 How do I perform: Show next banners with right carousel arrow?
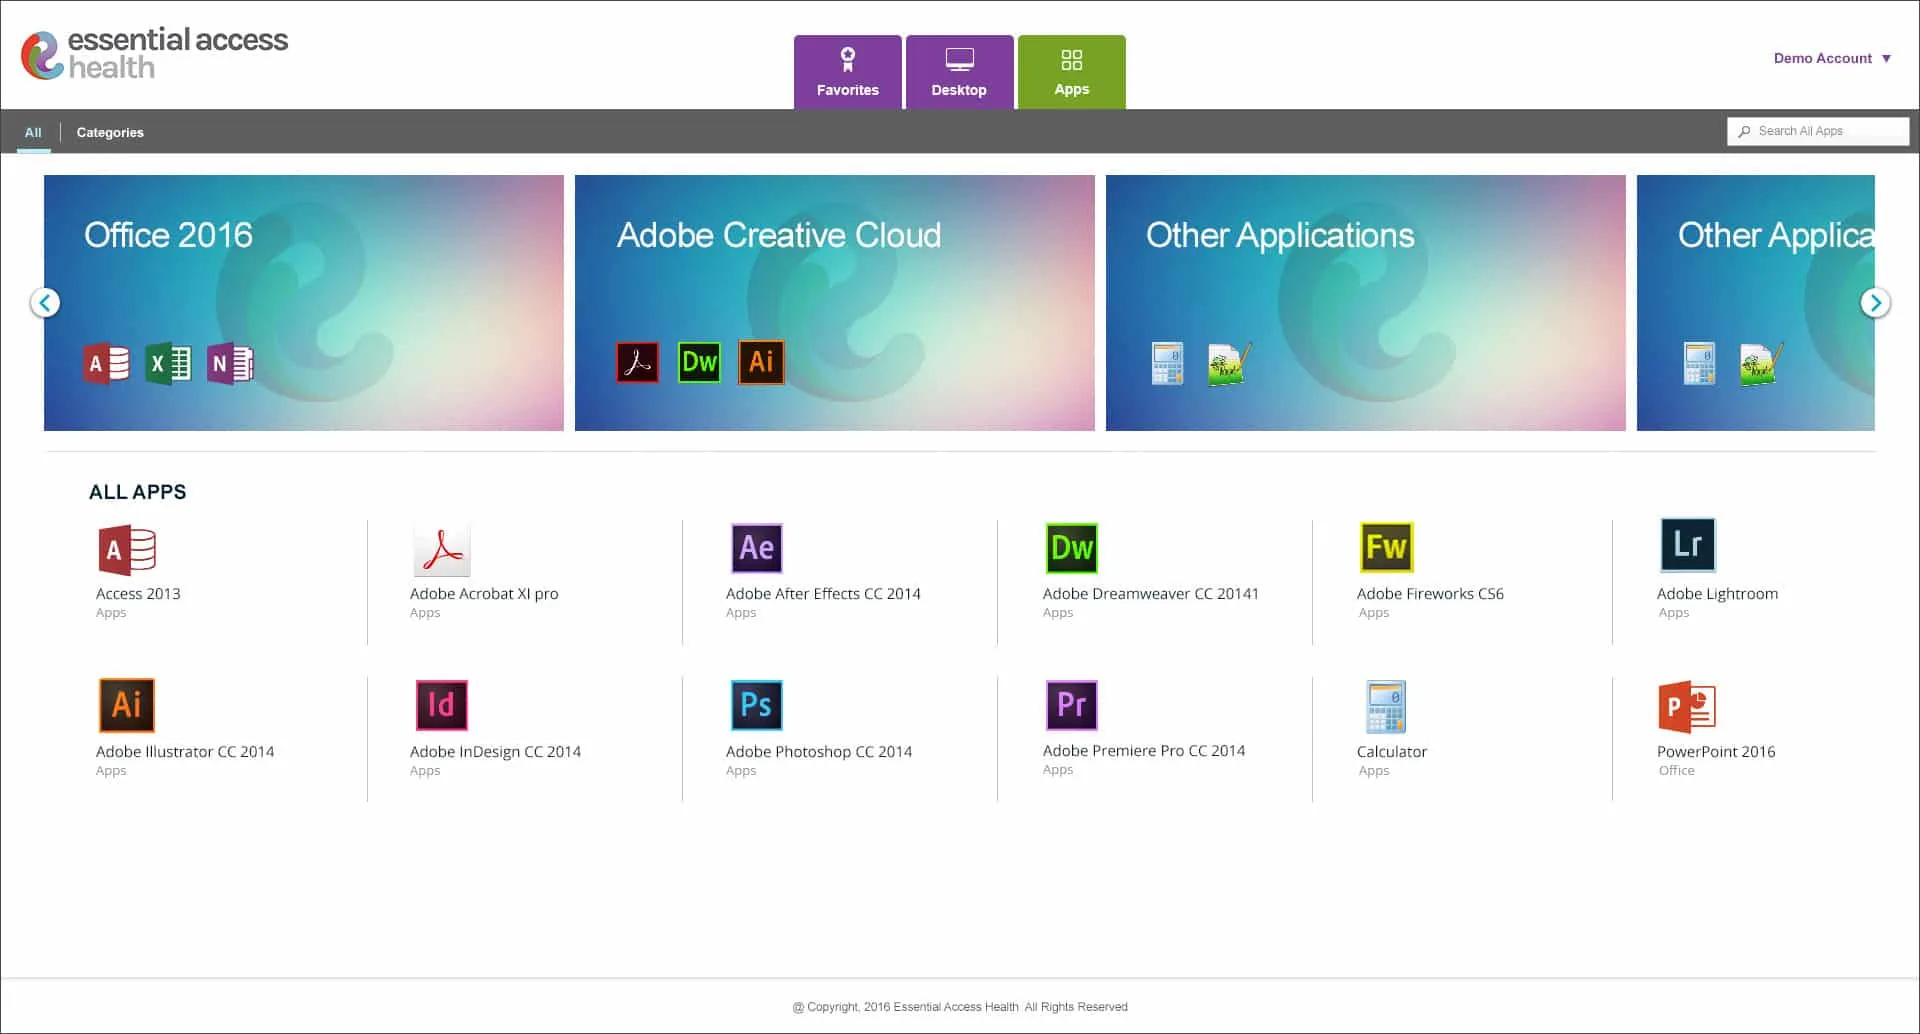point(1875,302)
